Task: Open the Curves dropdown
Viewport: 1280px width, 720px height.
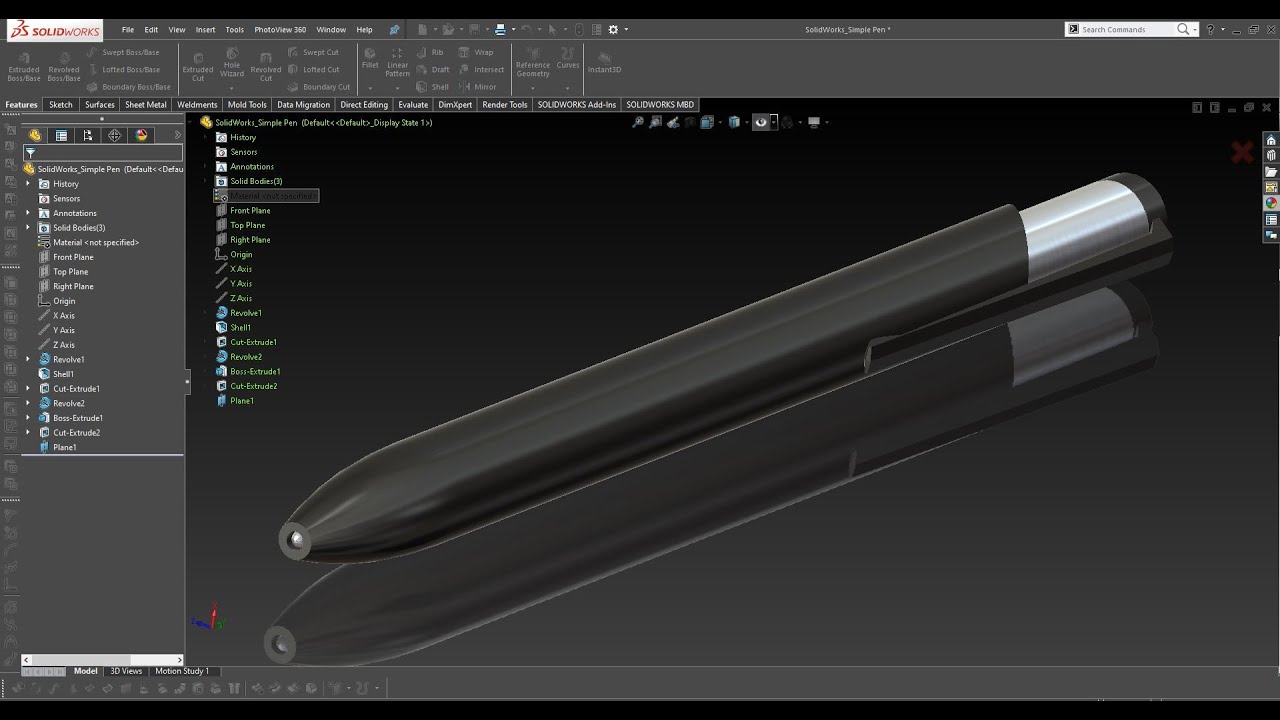Action: (x=568, y=88)
